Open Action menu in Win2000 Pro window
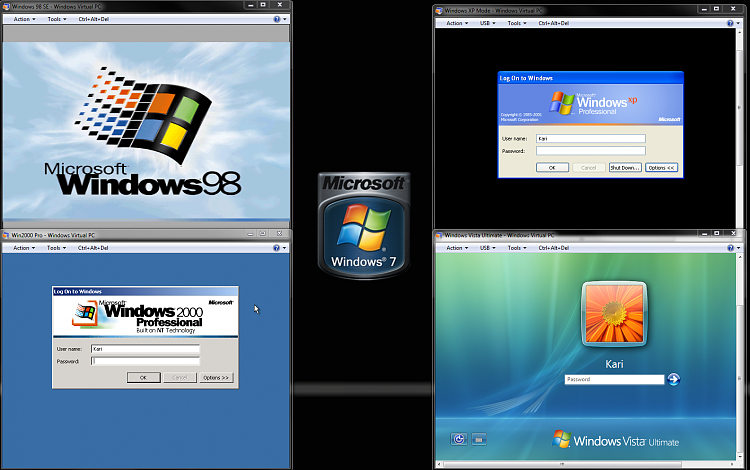 tap(24, 248)
